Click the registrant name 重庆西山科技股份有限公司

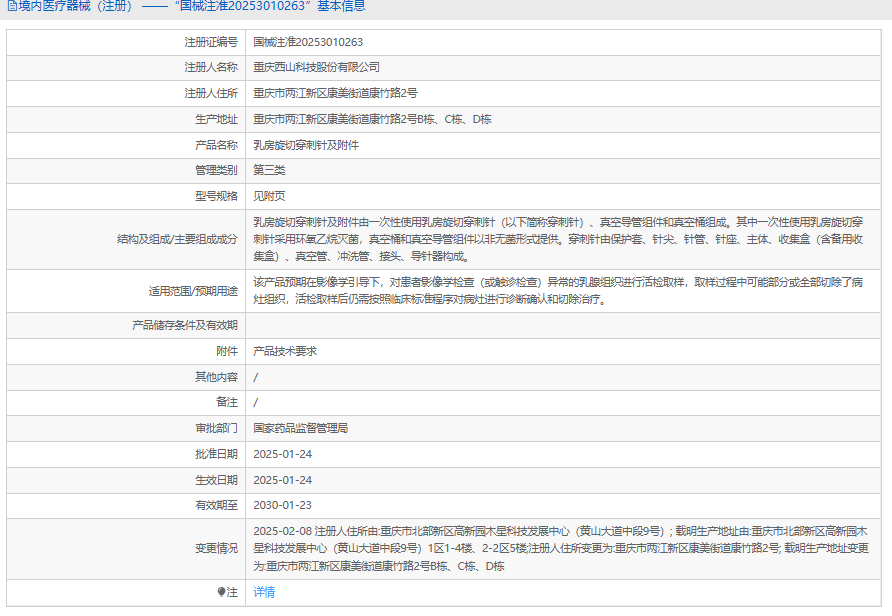(x=316, y=67)
